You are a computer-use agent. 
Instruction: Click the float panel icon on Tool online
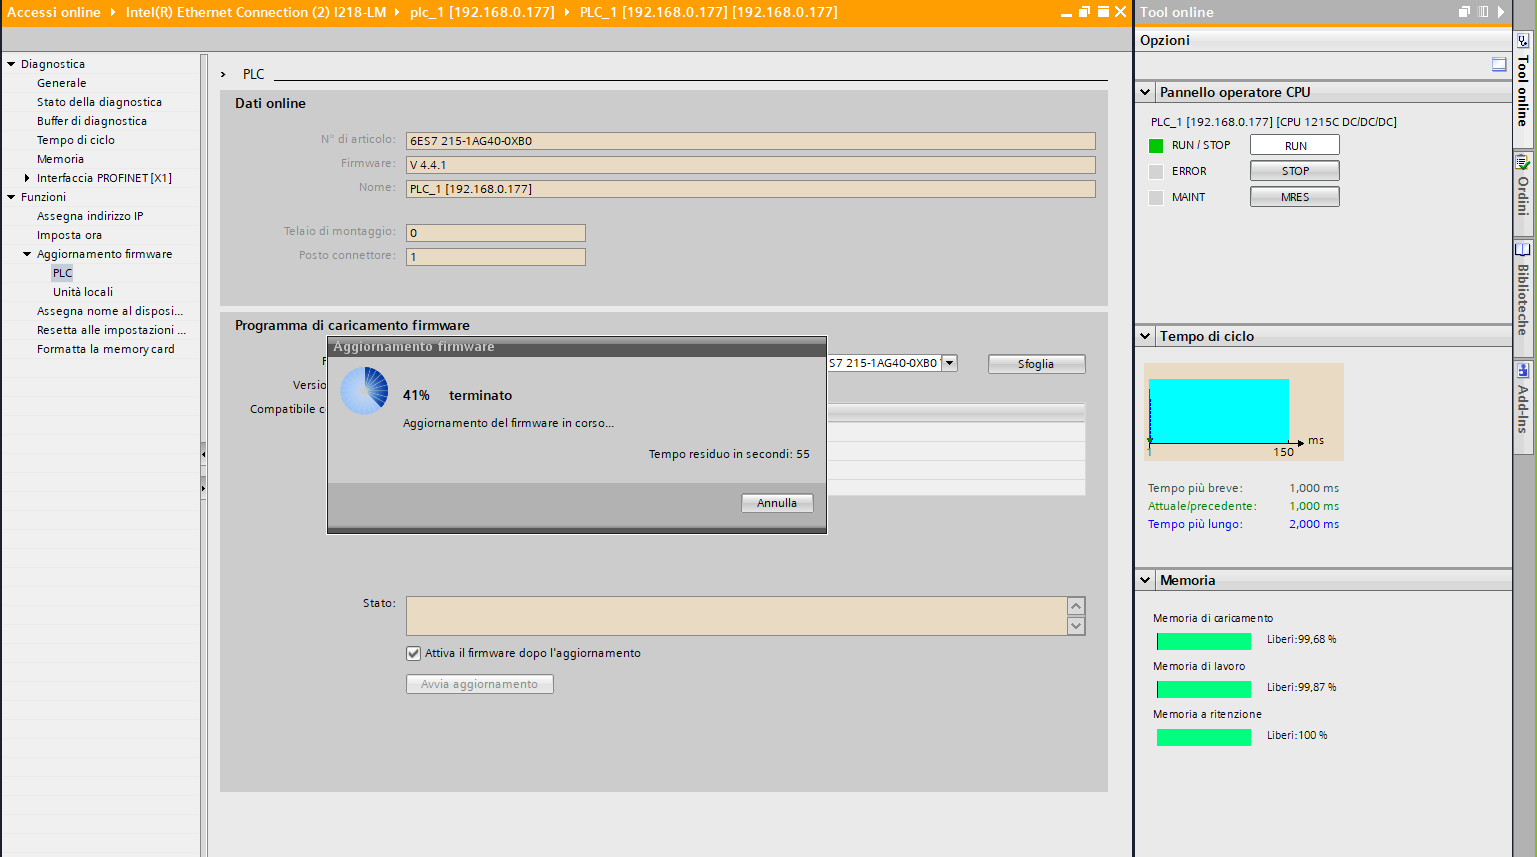pos(1463,12)
